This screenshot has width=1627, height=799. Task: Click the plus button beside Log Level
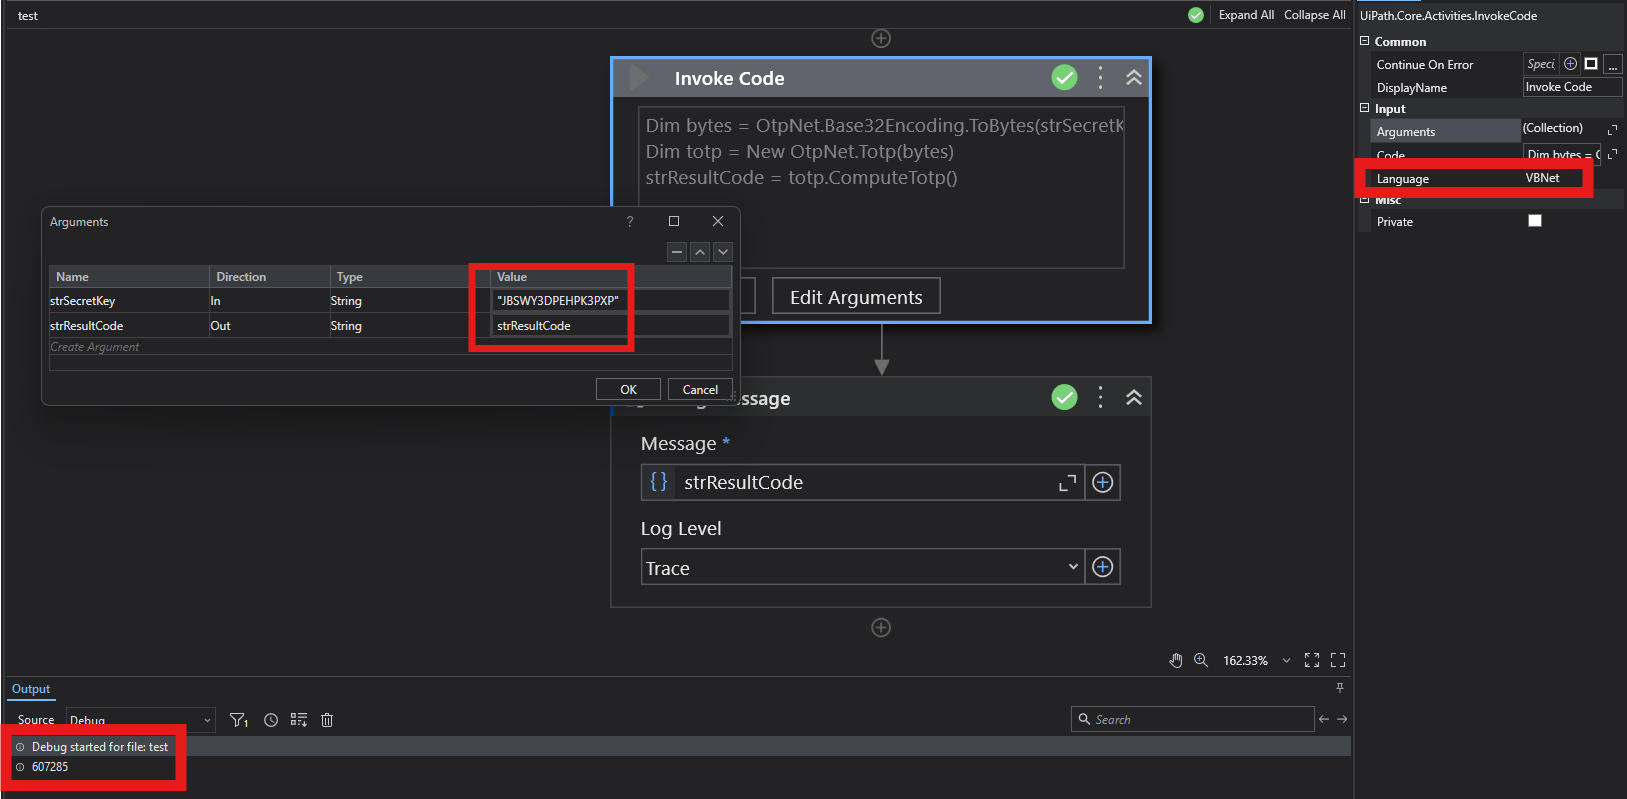tap(1102, 567)
